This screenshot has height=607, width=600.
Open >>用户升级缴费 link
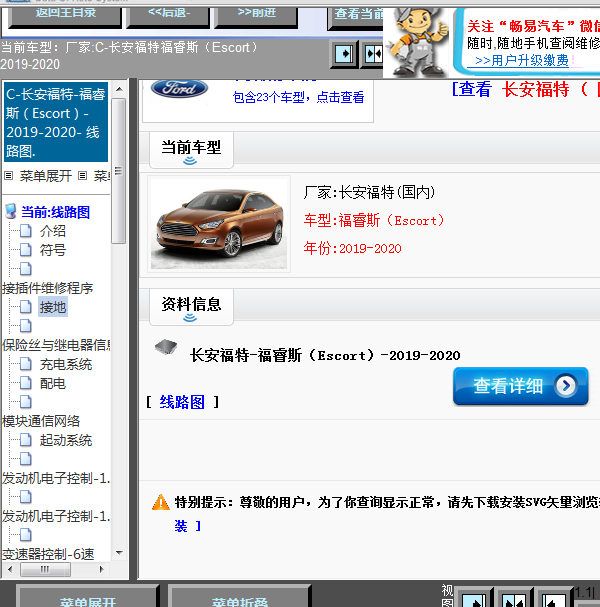click(522, 60)
